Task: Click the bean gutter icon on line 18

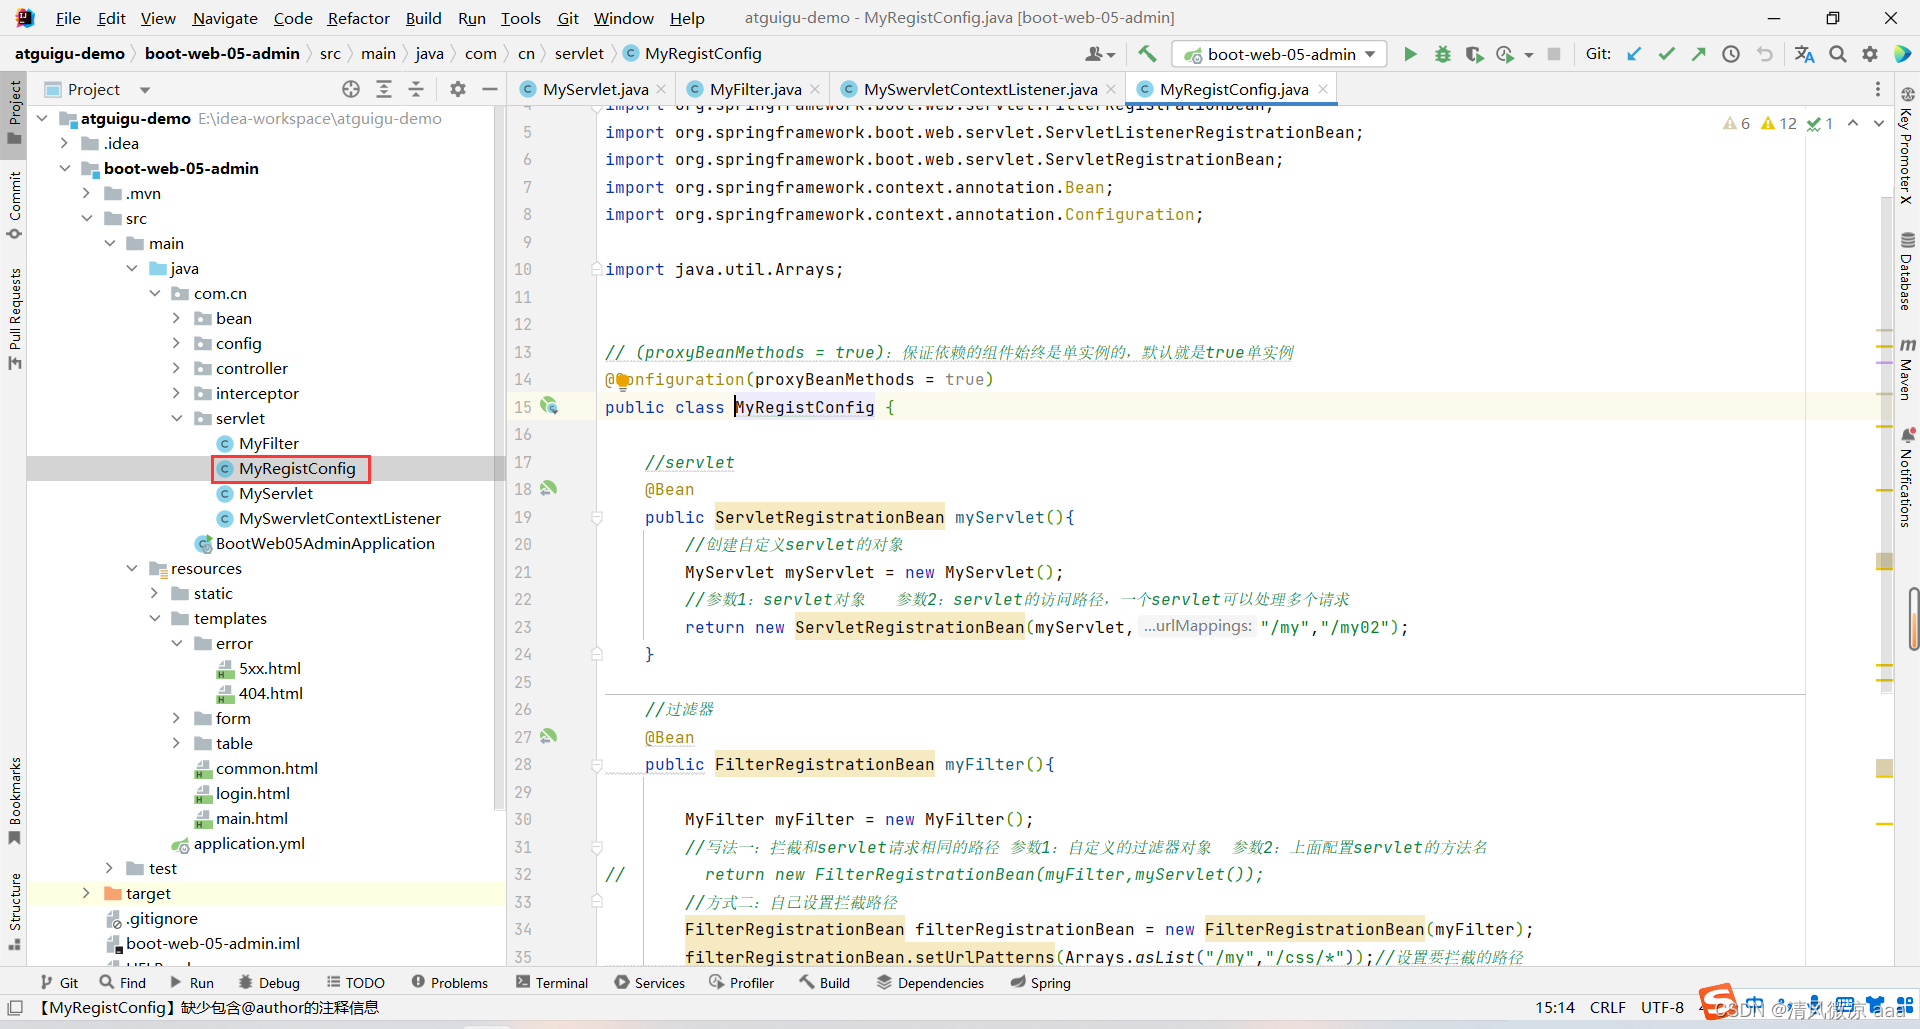Action: click(x=548, y=489)
